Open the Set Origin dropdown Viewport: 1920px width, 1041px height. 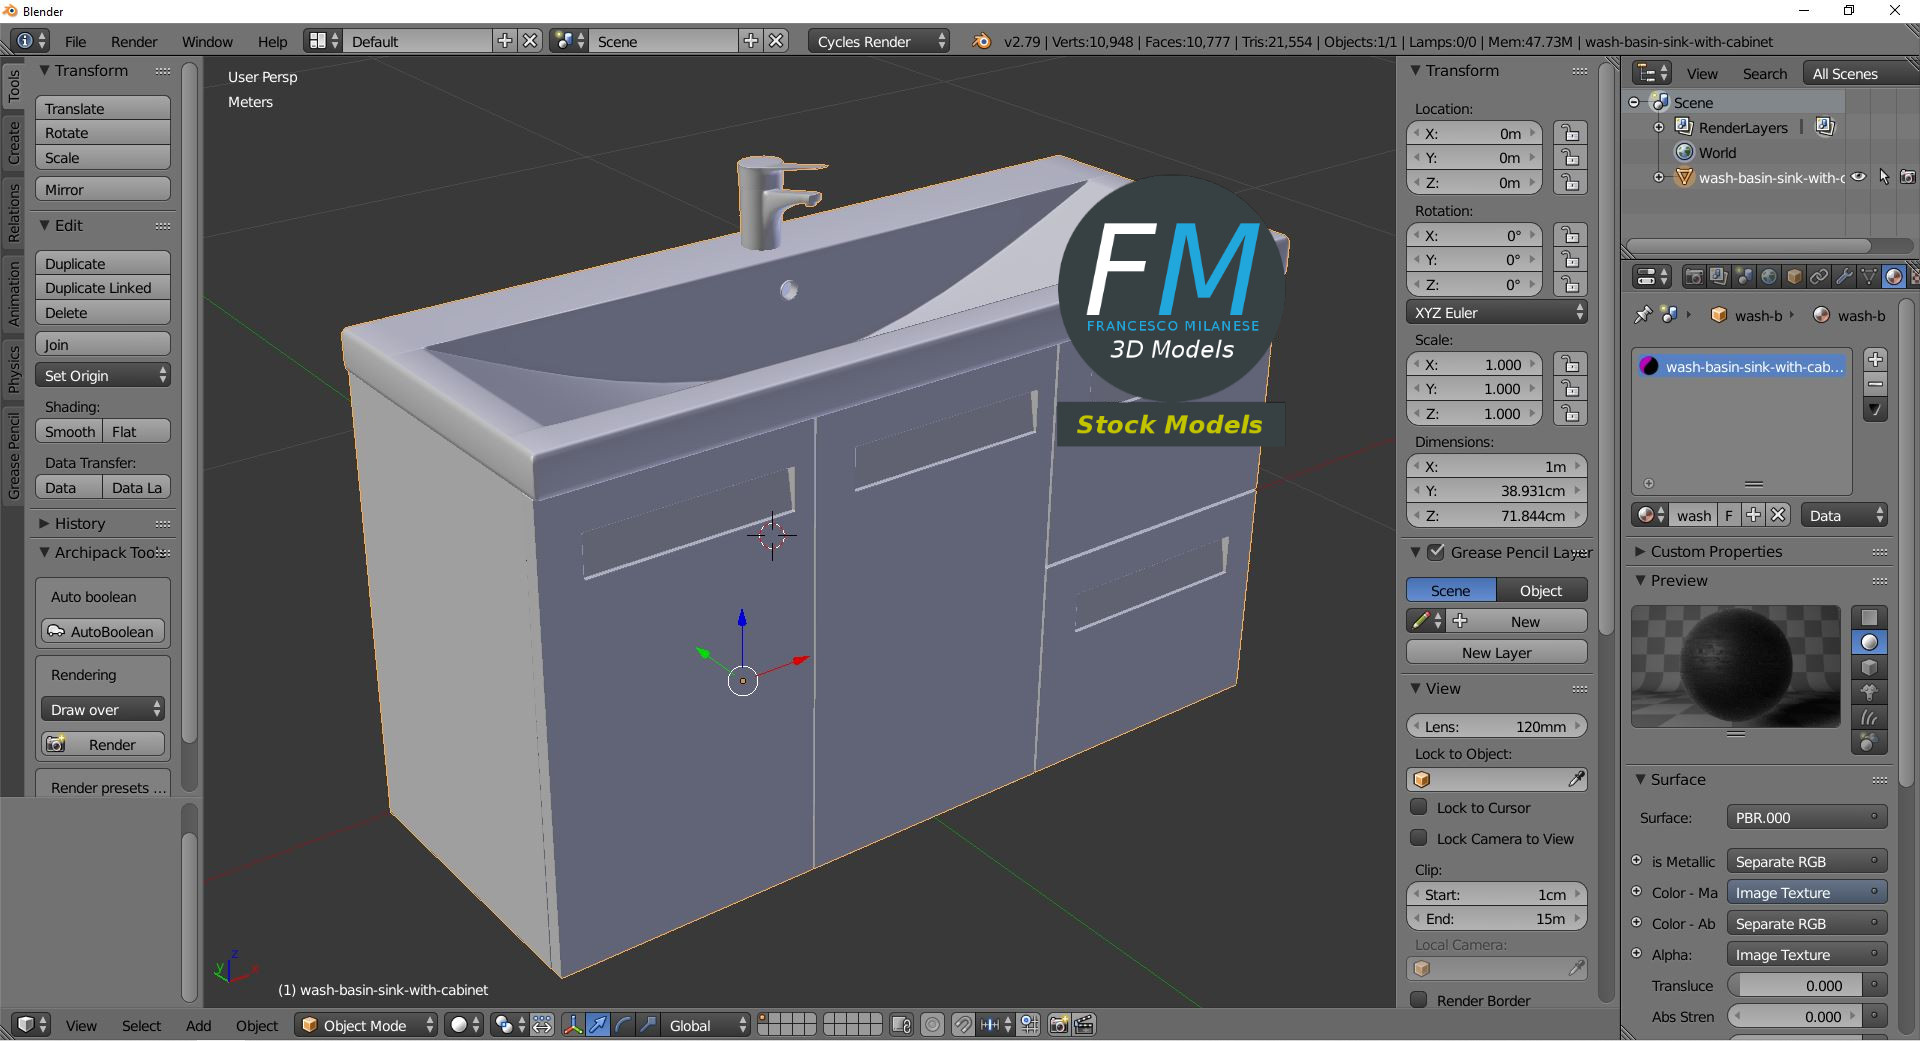pyautogui.click(x=103, y=376)
